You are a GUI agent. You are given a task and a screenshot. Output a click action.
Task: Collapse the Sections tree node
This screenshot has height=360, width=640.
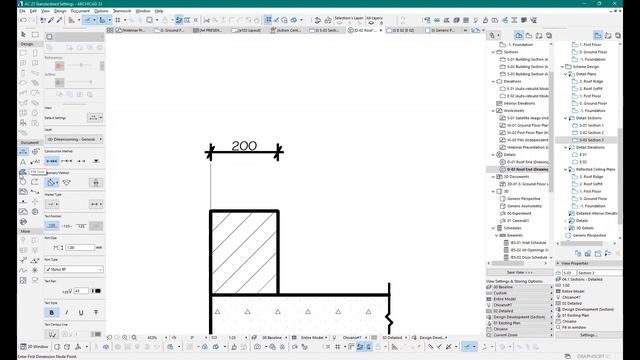coord(493,52)
